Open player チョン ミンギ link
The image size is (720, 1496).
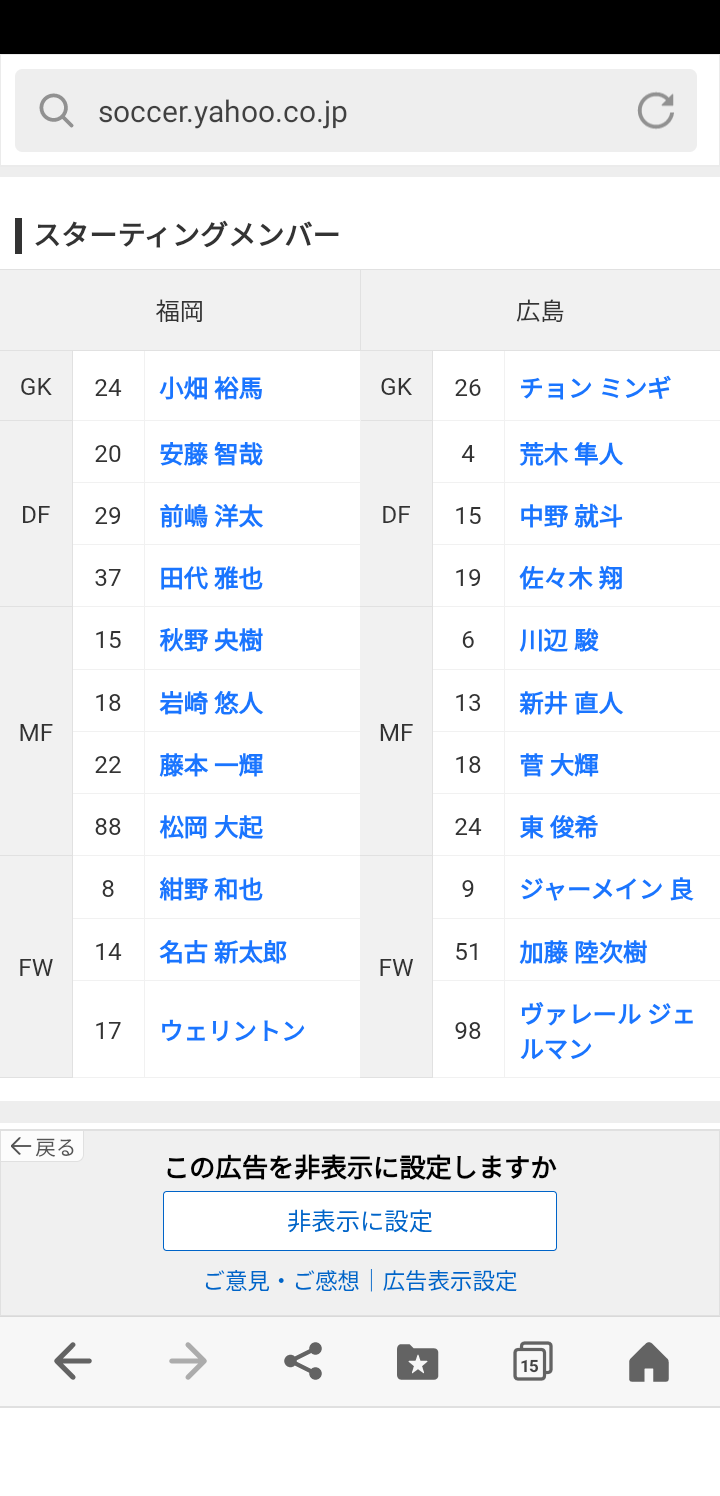[595, 388]
